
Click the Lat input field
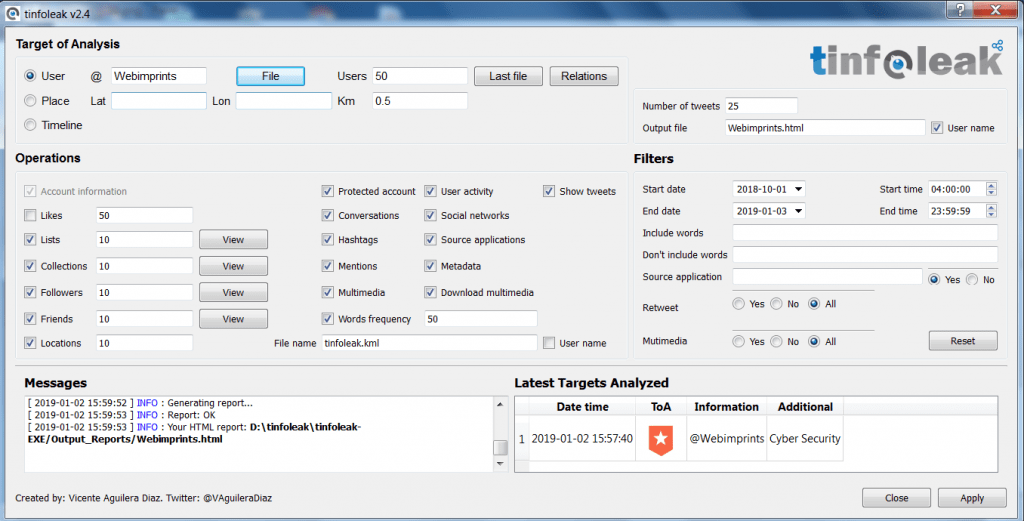[159, 101]
